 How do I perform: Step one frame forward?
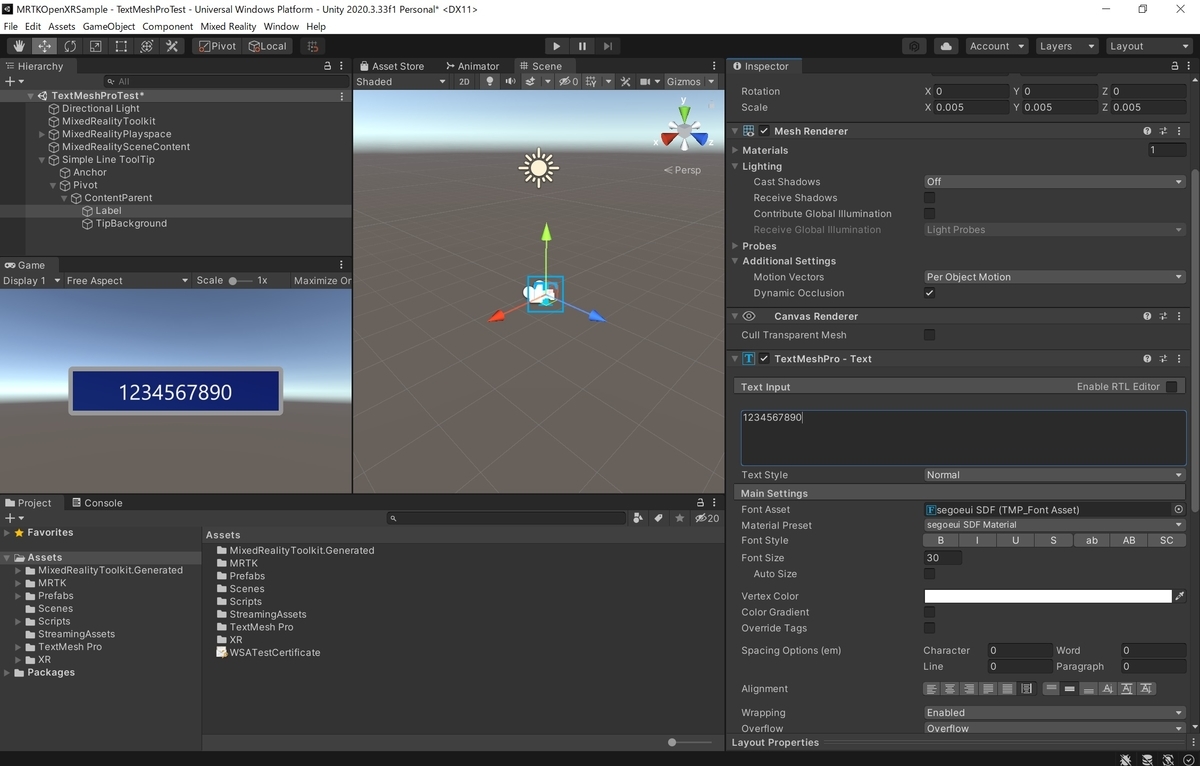coord(607,46)
